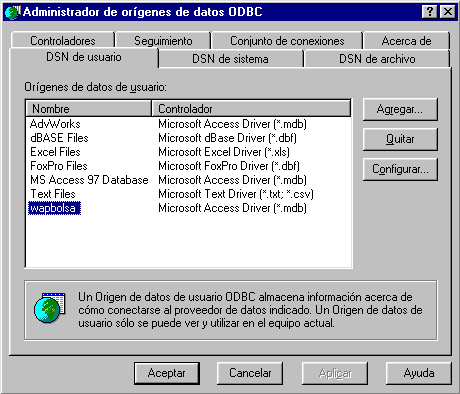The height and width of the screenshot is (394, 460).
Task: Click the Controlador column header
Action: 251,109
